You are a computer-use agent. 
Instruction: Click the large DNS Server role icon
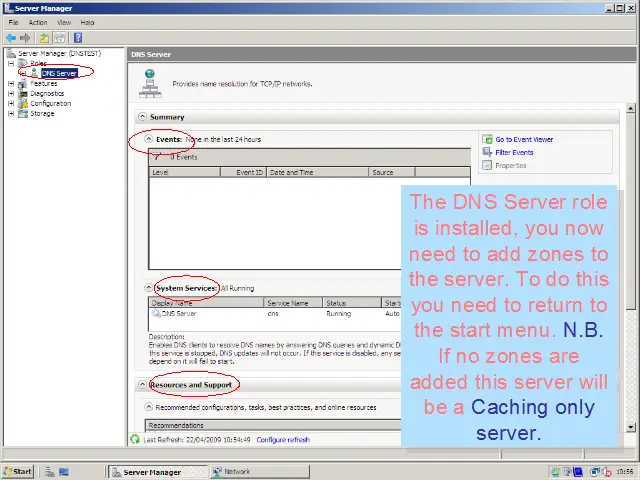coord(150,84)
